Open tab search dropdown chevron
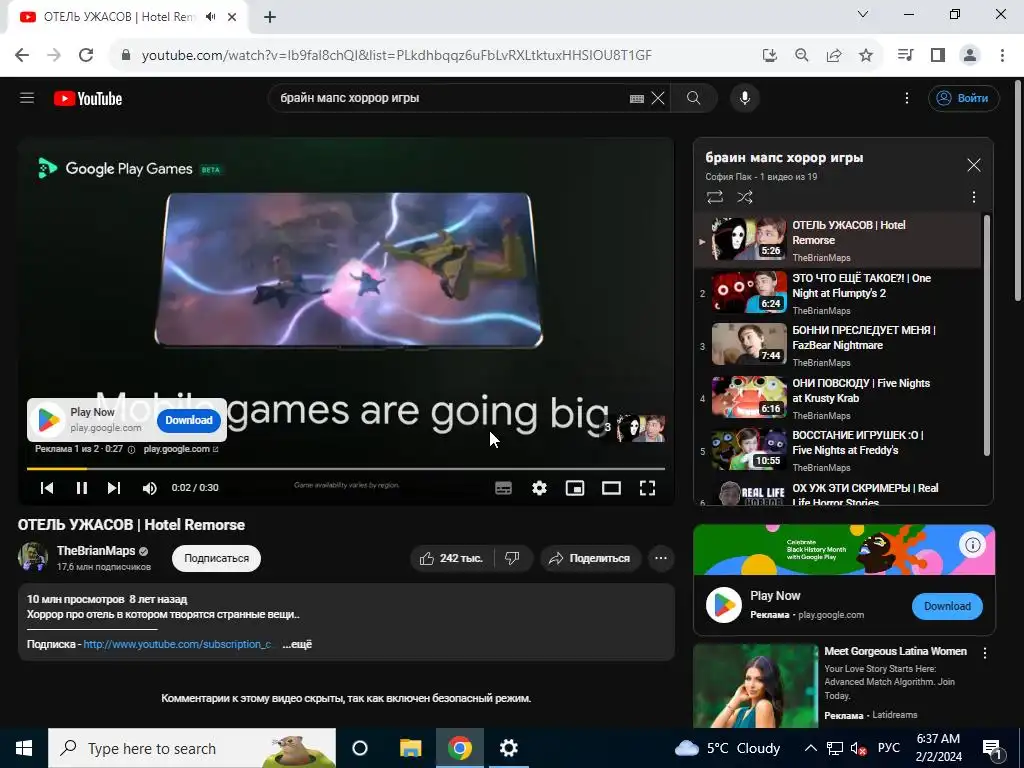The image size is (1024, 768). pyautogui.click(x=863, y=14)
